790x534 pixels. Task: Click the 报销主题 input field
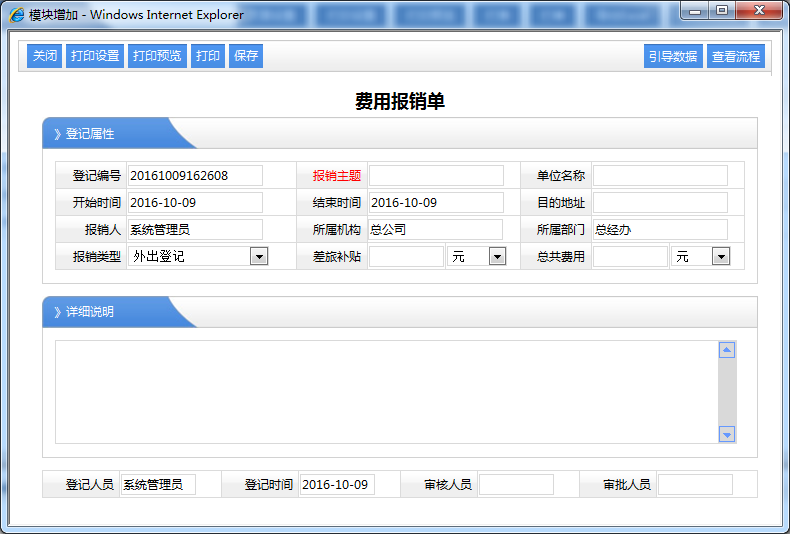point(436,176)
